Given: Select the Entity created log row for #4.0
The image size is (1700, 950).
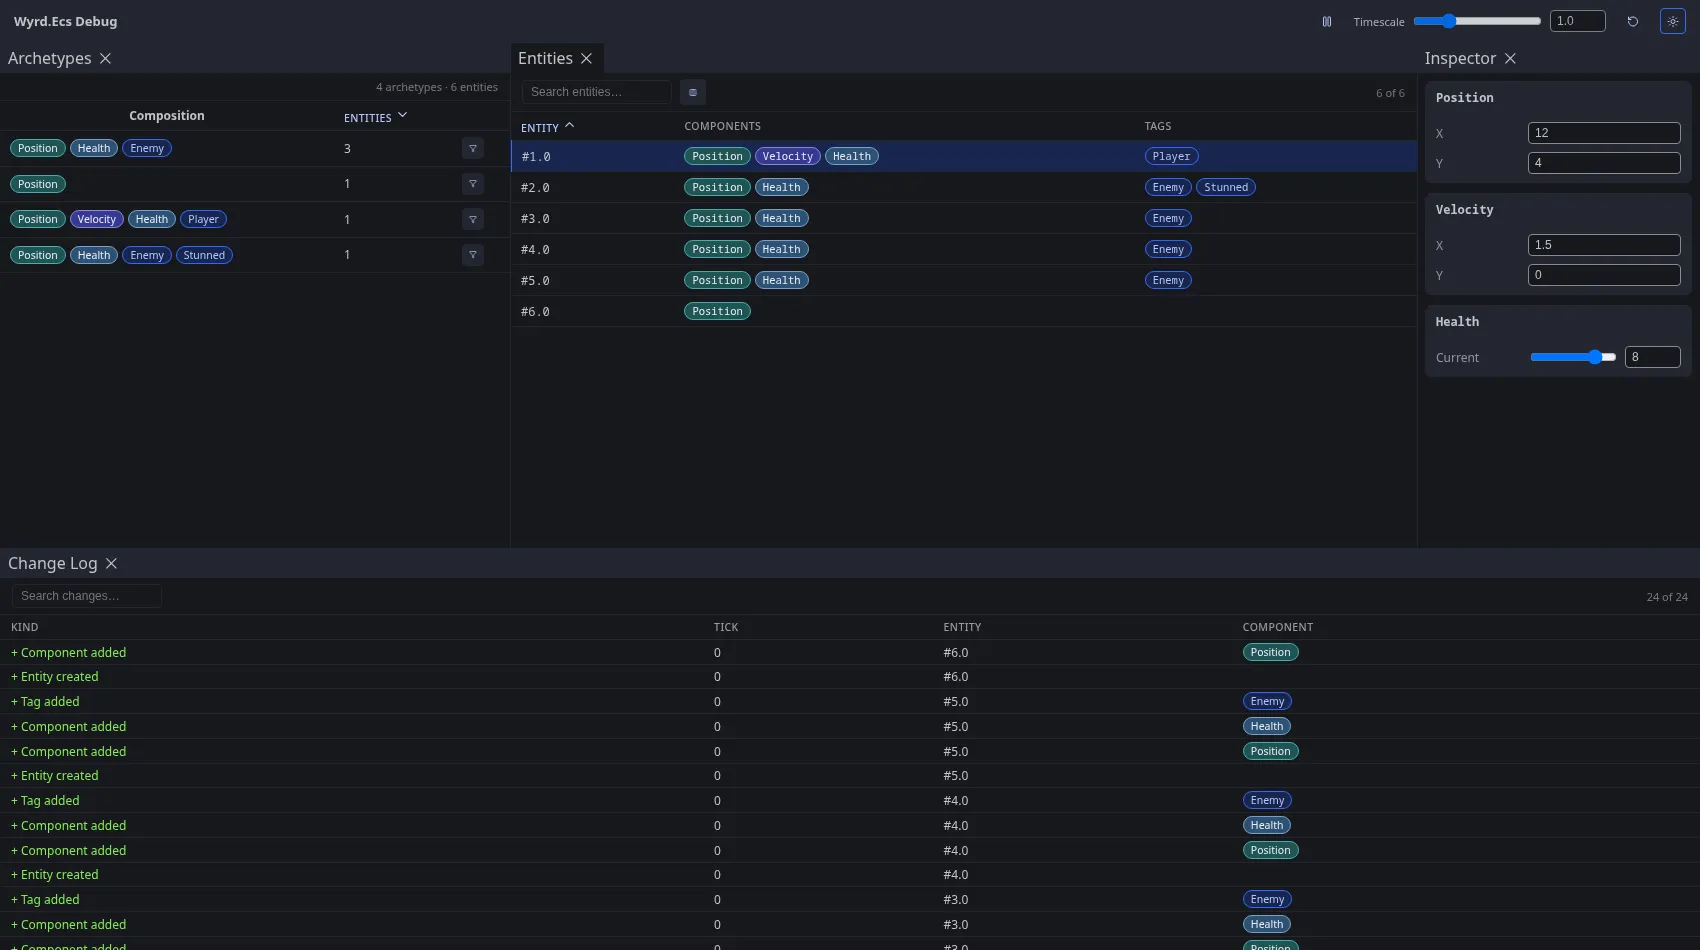Looking at the screenshot, I should 850,875.
